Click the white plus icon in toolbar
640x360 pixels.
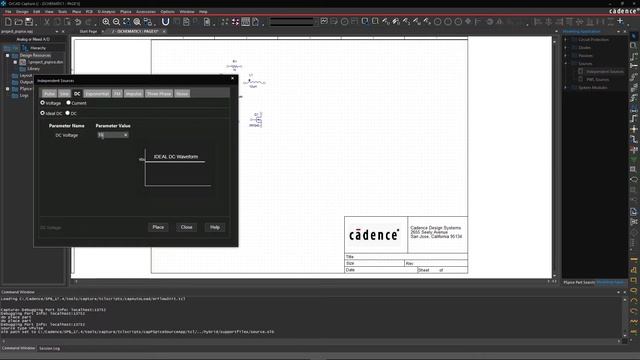[x=620, y=21]
